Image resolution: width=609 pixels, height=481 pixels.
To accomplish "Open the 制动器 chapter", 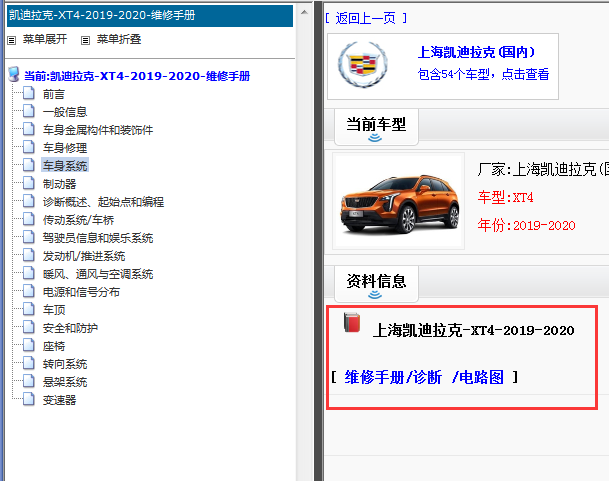I will pos(59,184).
